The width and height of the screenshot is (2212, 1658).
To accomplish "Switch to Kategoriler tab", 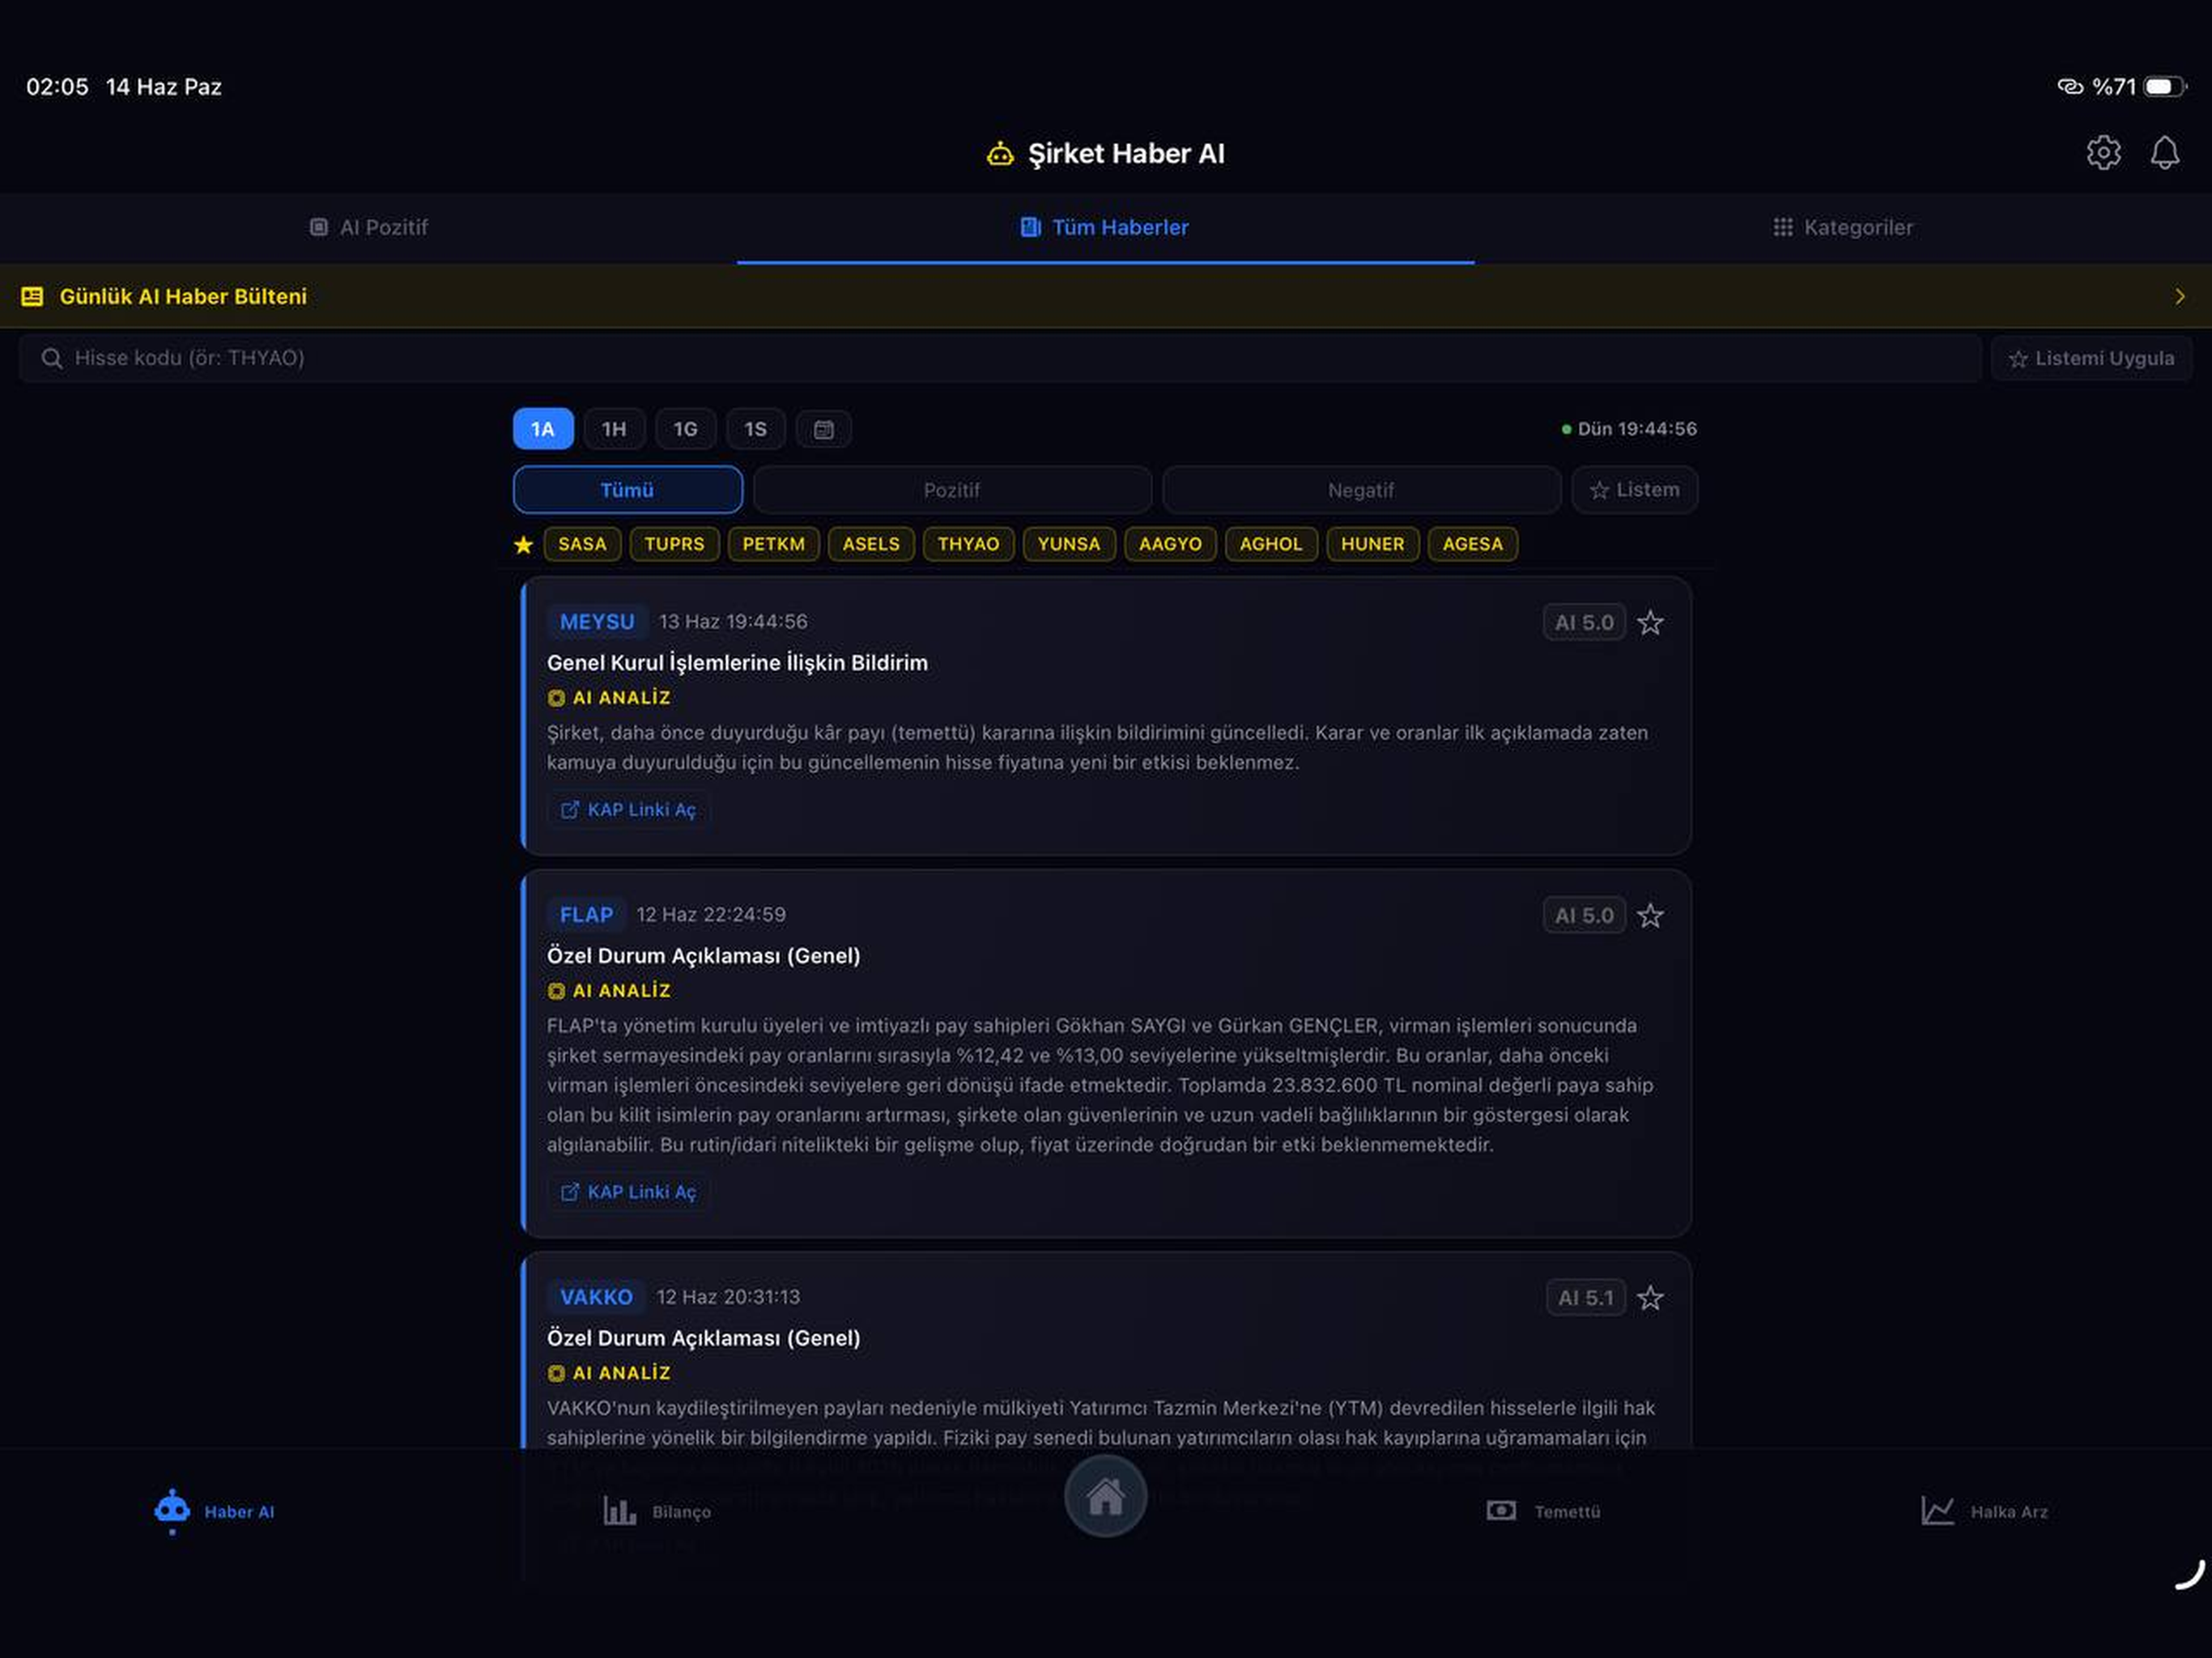I will (1842, 227).
